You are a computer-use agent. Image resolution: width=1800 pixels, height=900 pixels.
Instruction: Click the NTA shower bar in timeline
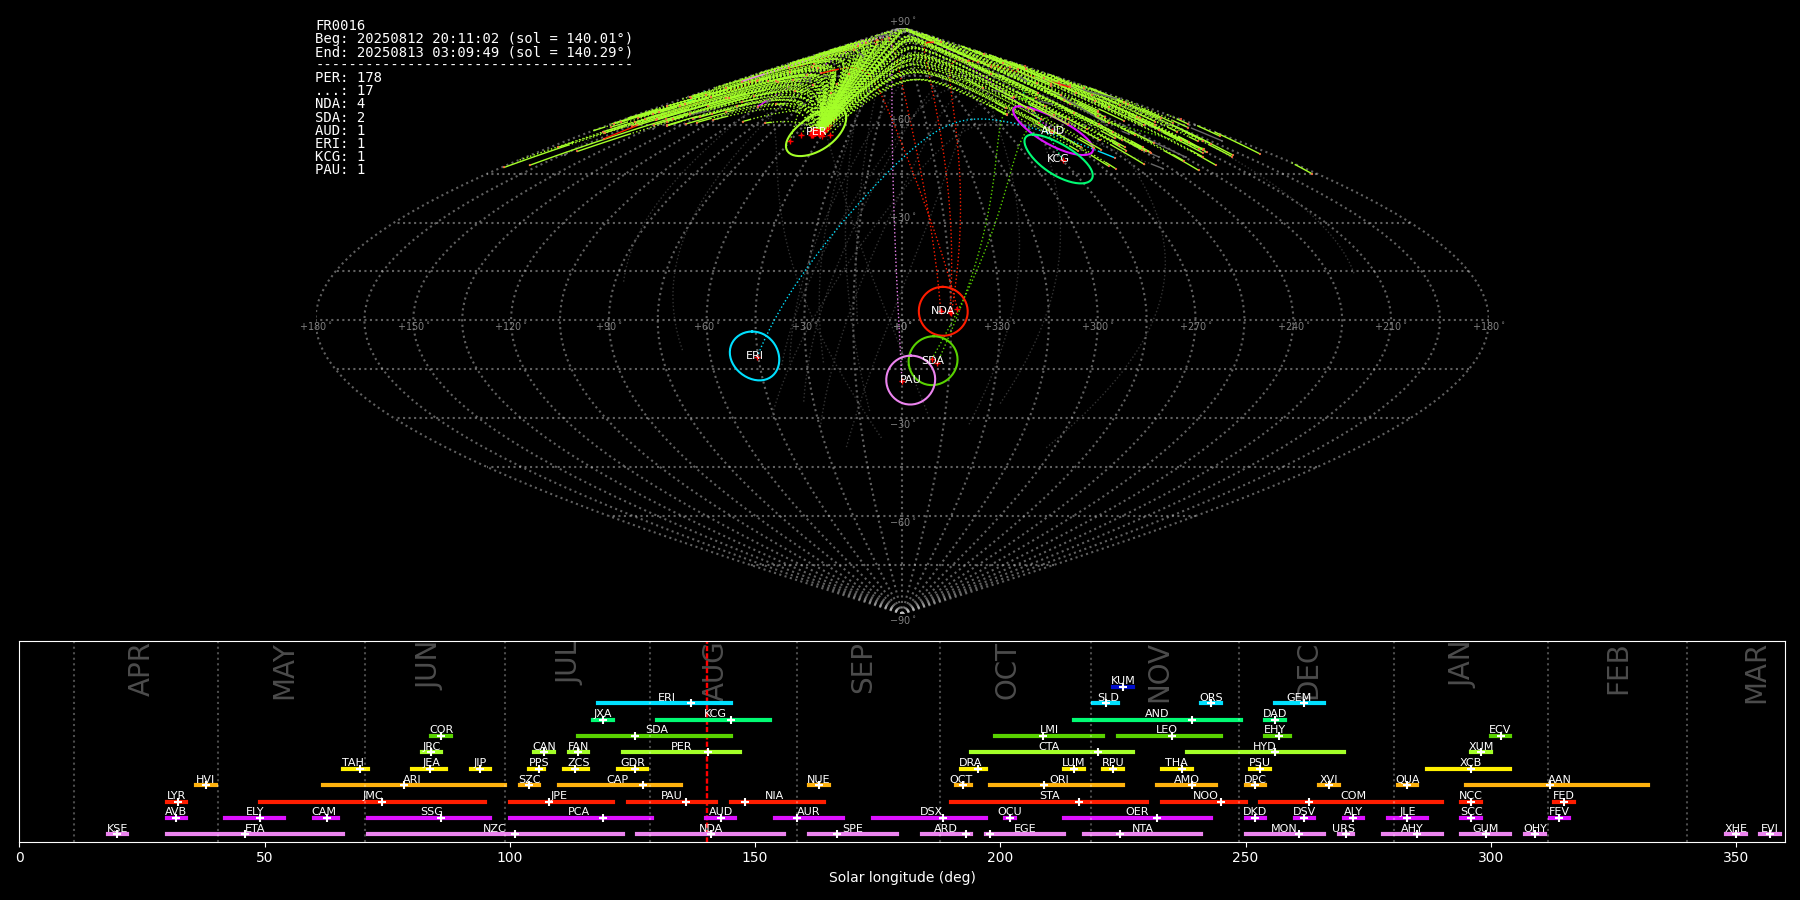point(1142,834)
